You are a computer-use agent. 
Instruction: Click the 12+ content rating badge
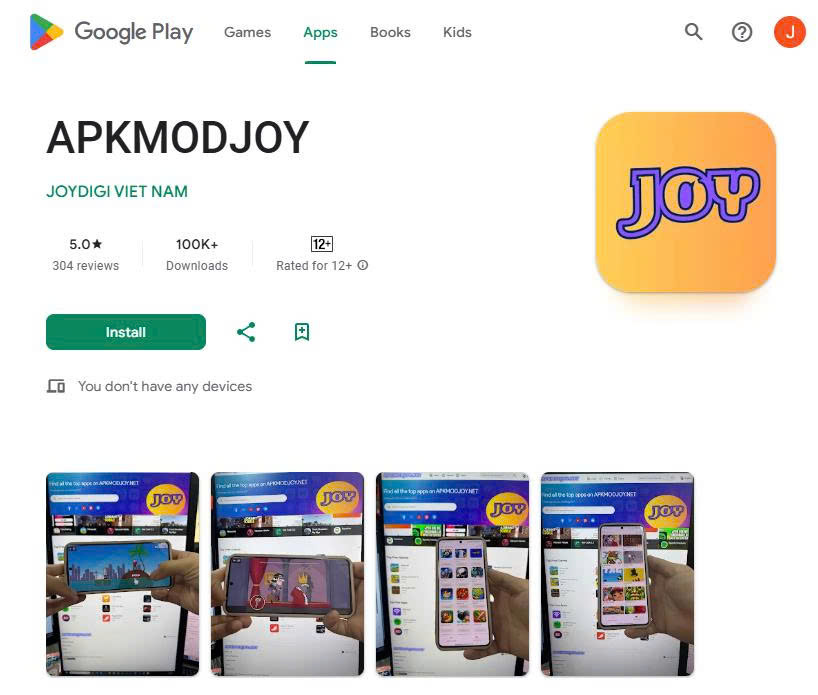click(x=322, y=244)
